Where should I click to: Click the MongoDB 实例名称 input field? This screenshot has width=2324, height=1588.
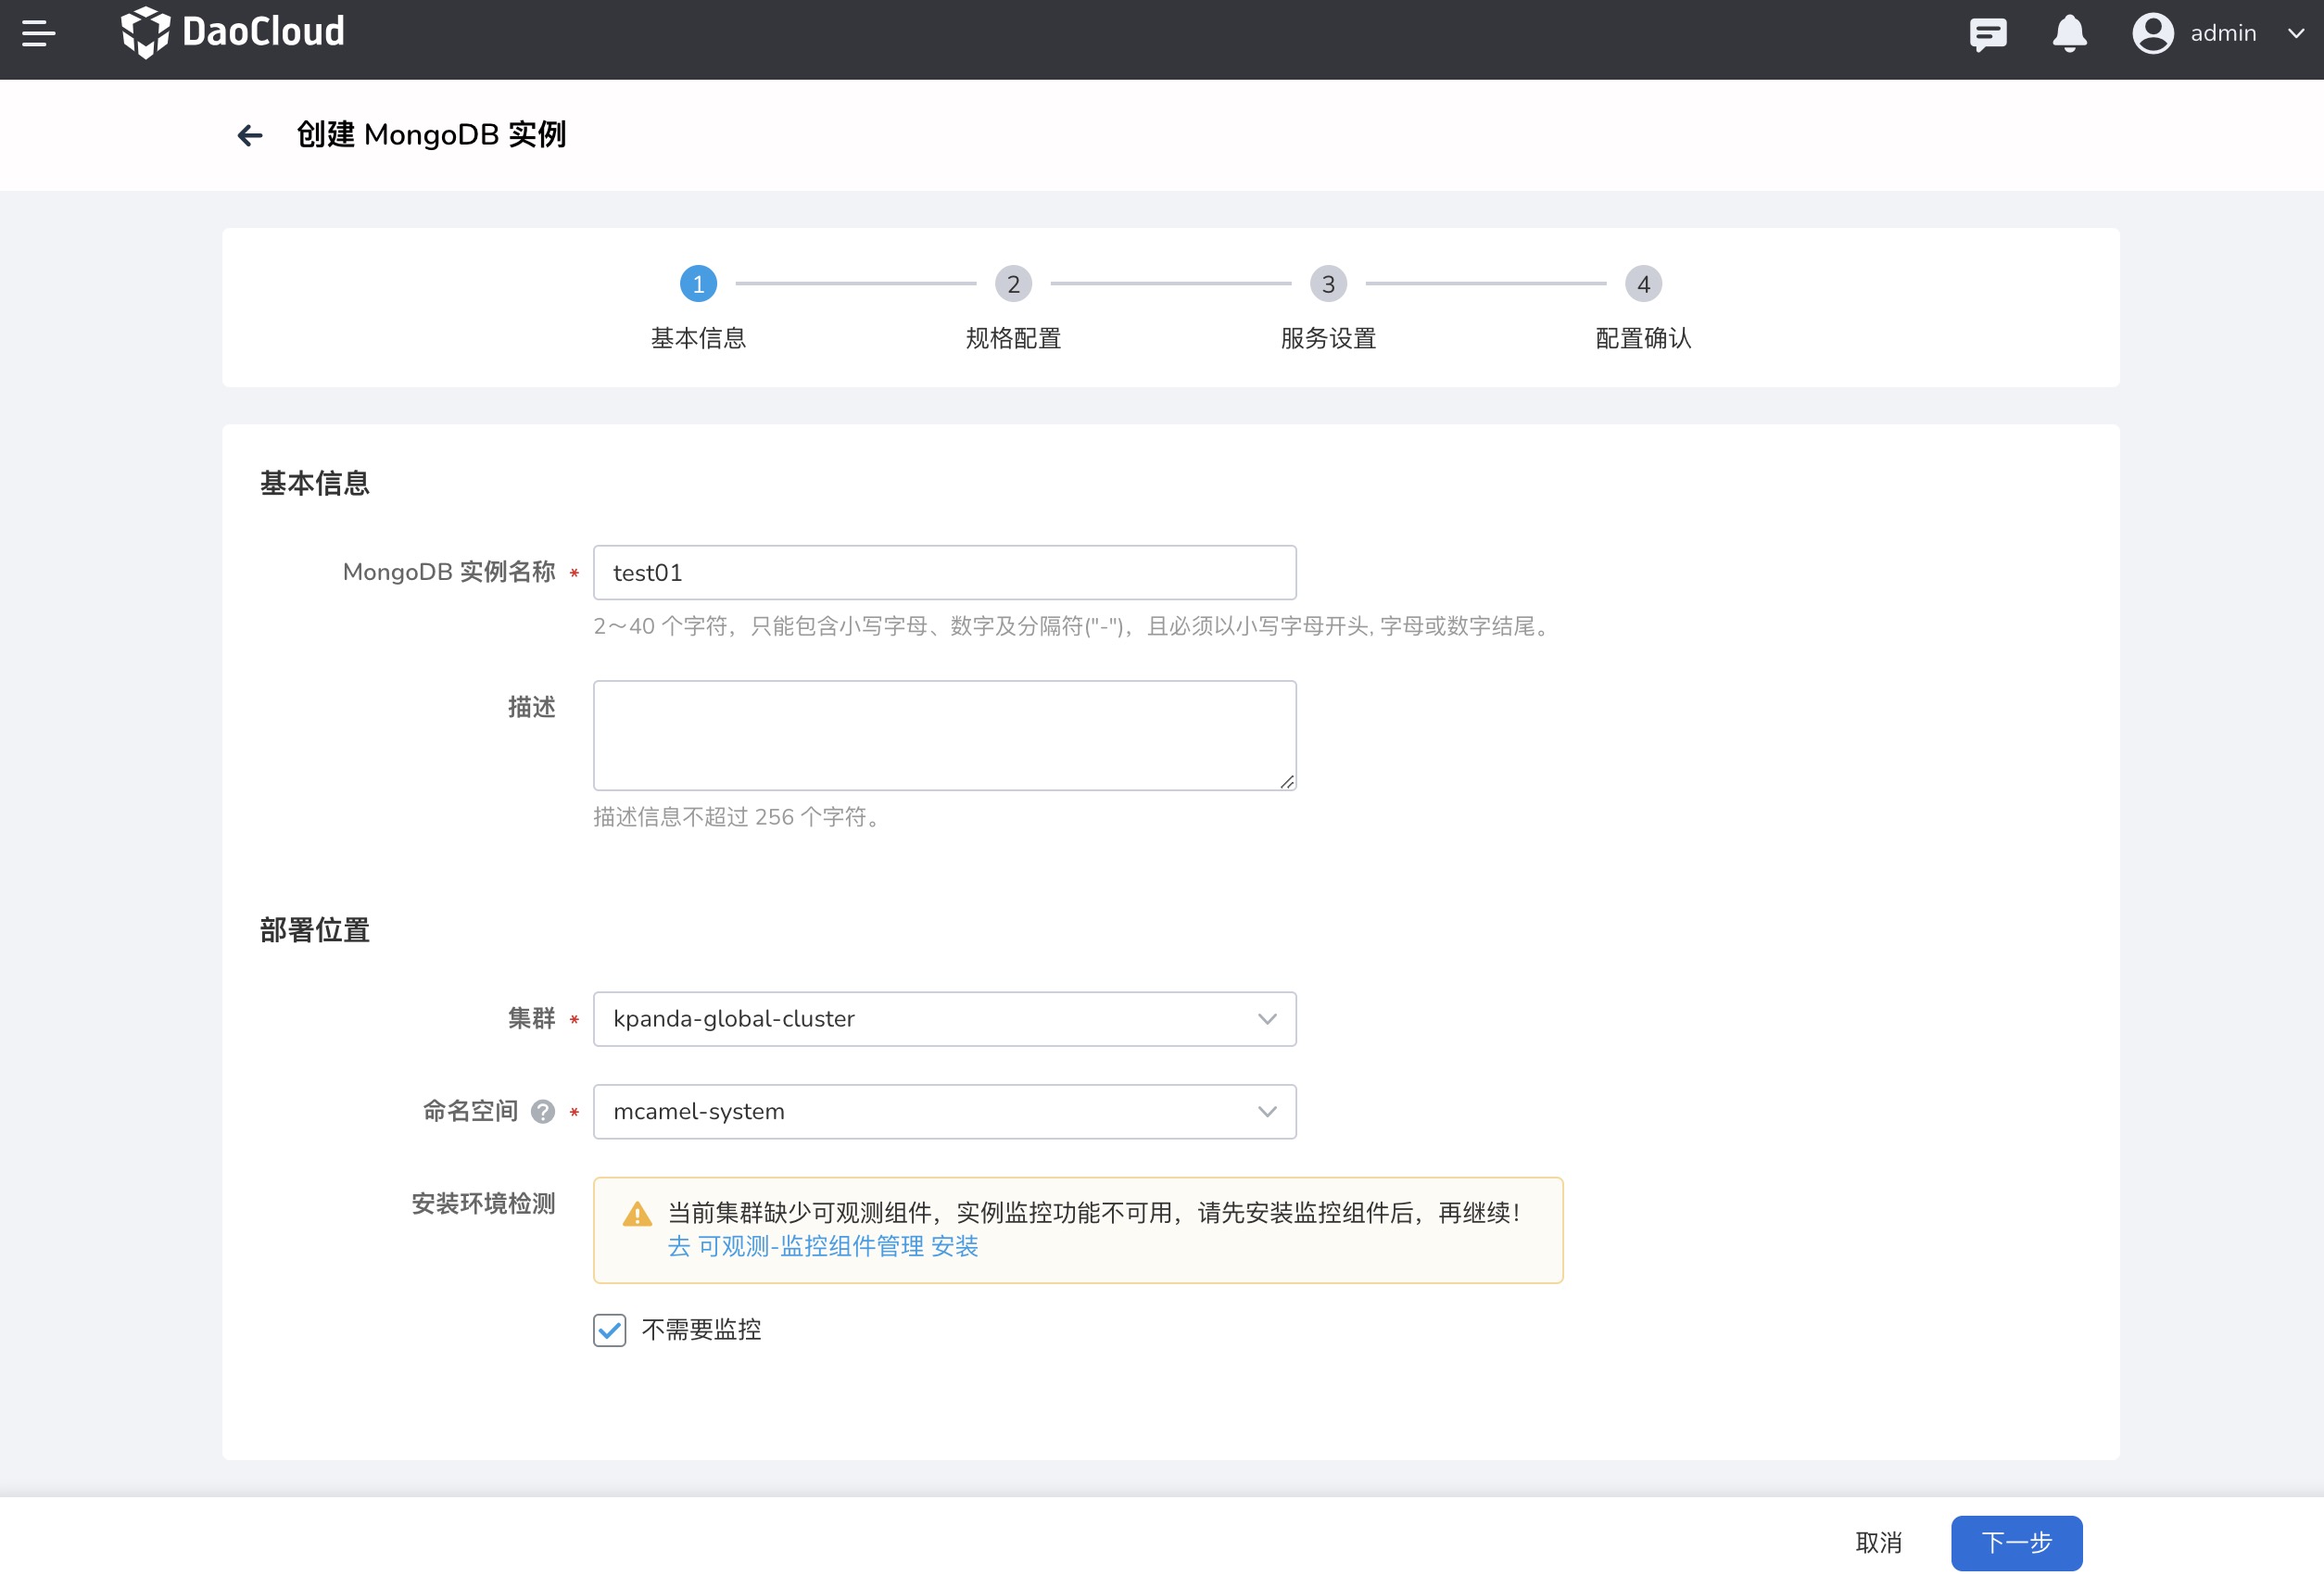pyautogui.click(x=944, y=572)
